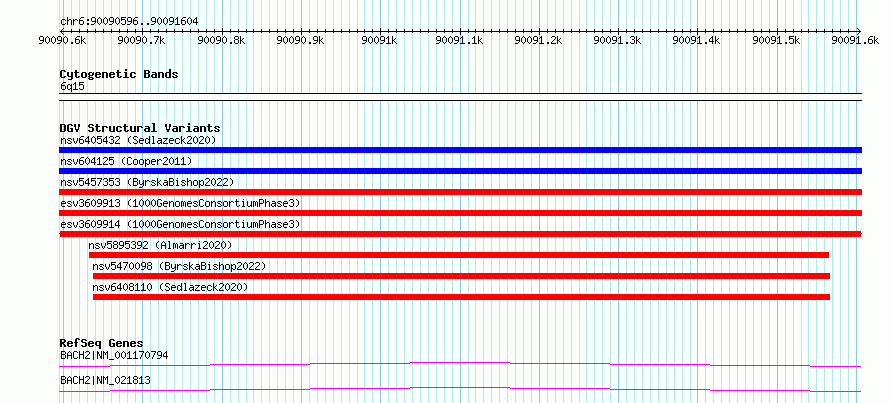Viewport: 890px width, 403px height.
Task: Click the red bar for nsv5895392
Action: coord(459,255)
